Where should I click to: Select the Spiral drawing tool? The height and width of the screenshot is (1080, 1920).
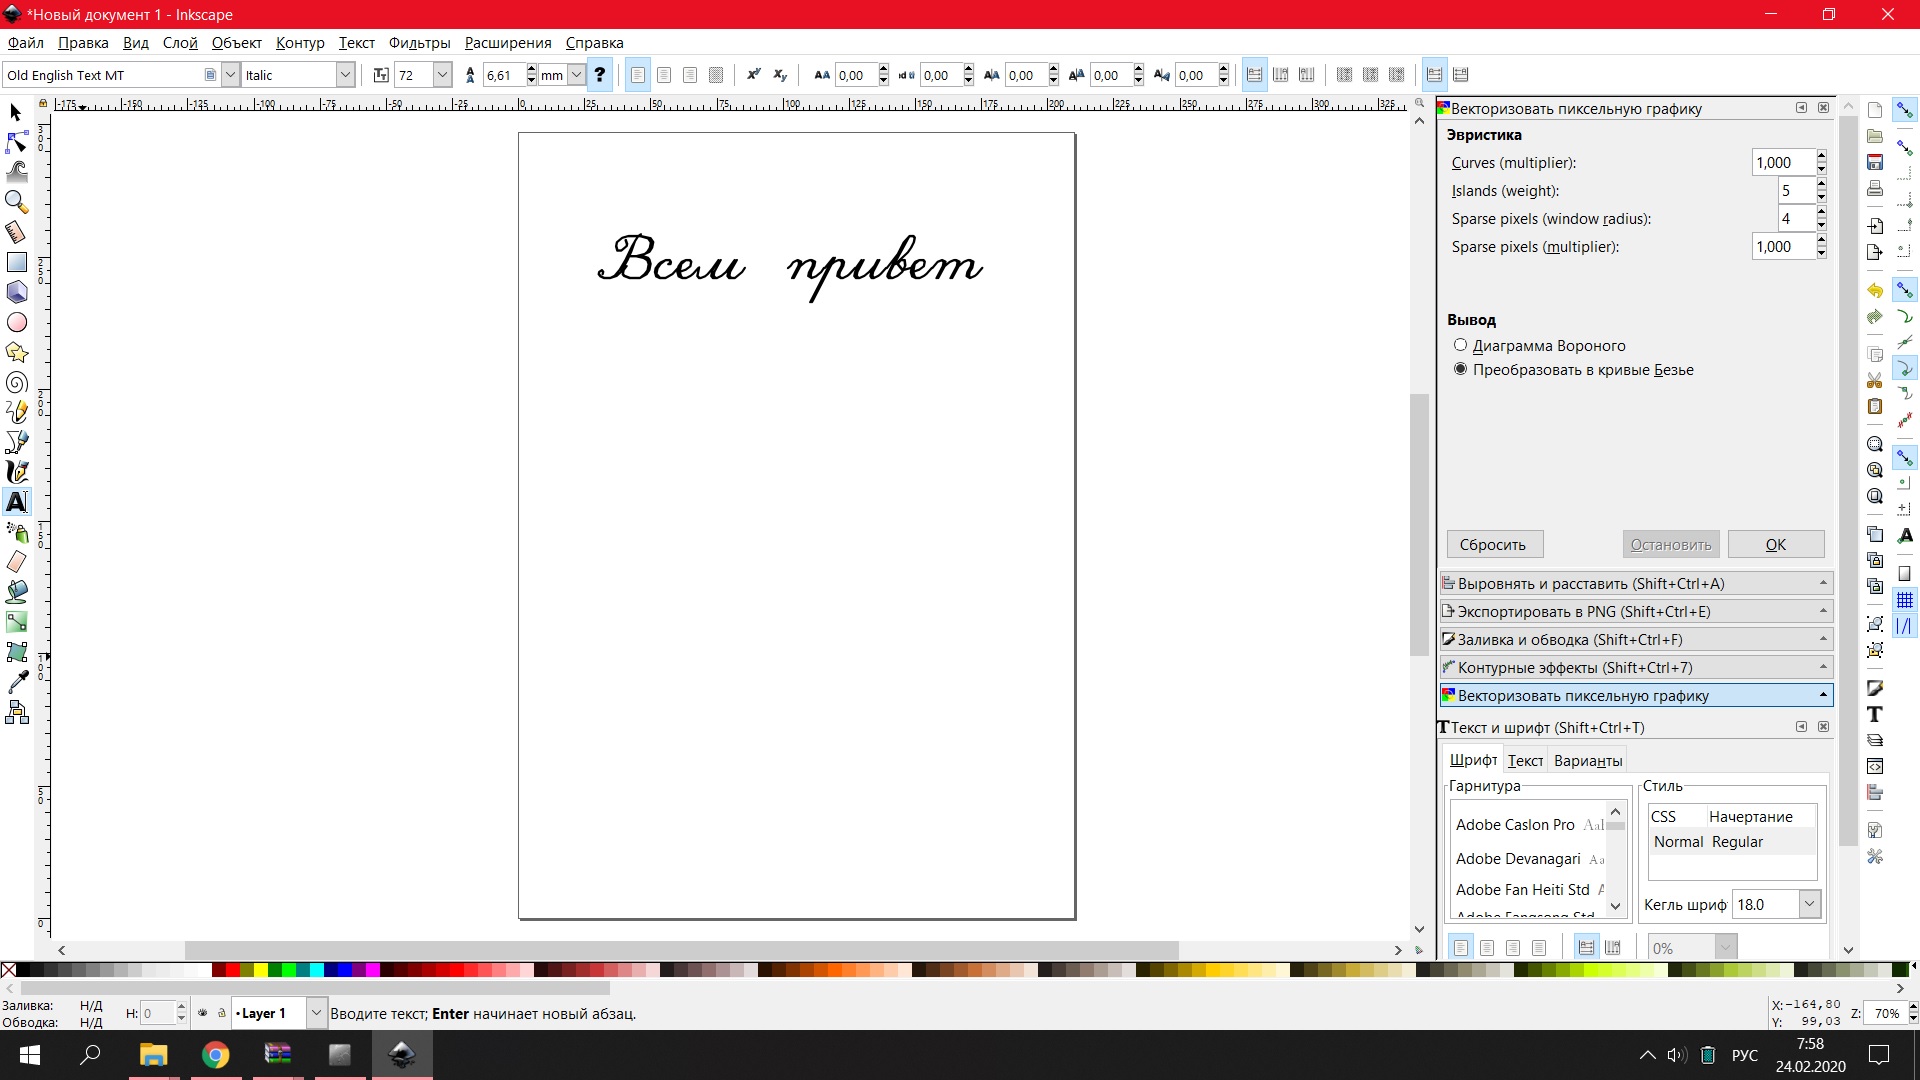tap(16, 383)
